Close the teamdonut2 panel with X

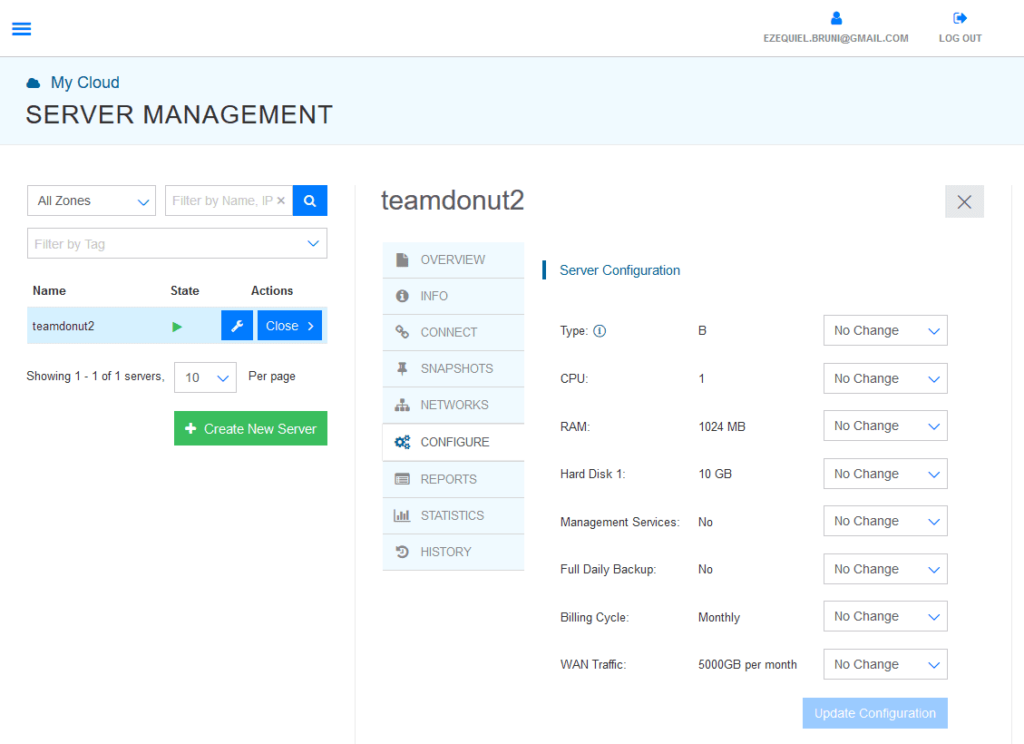(x=964, y=202)
